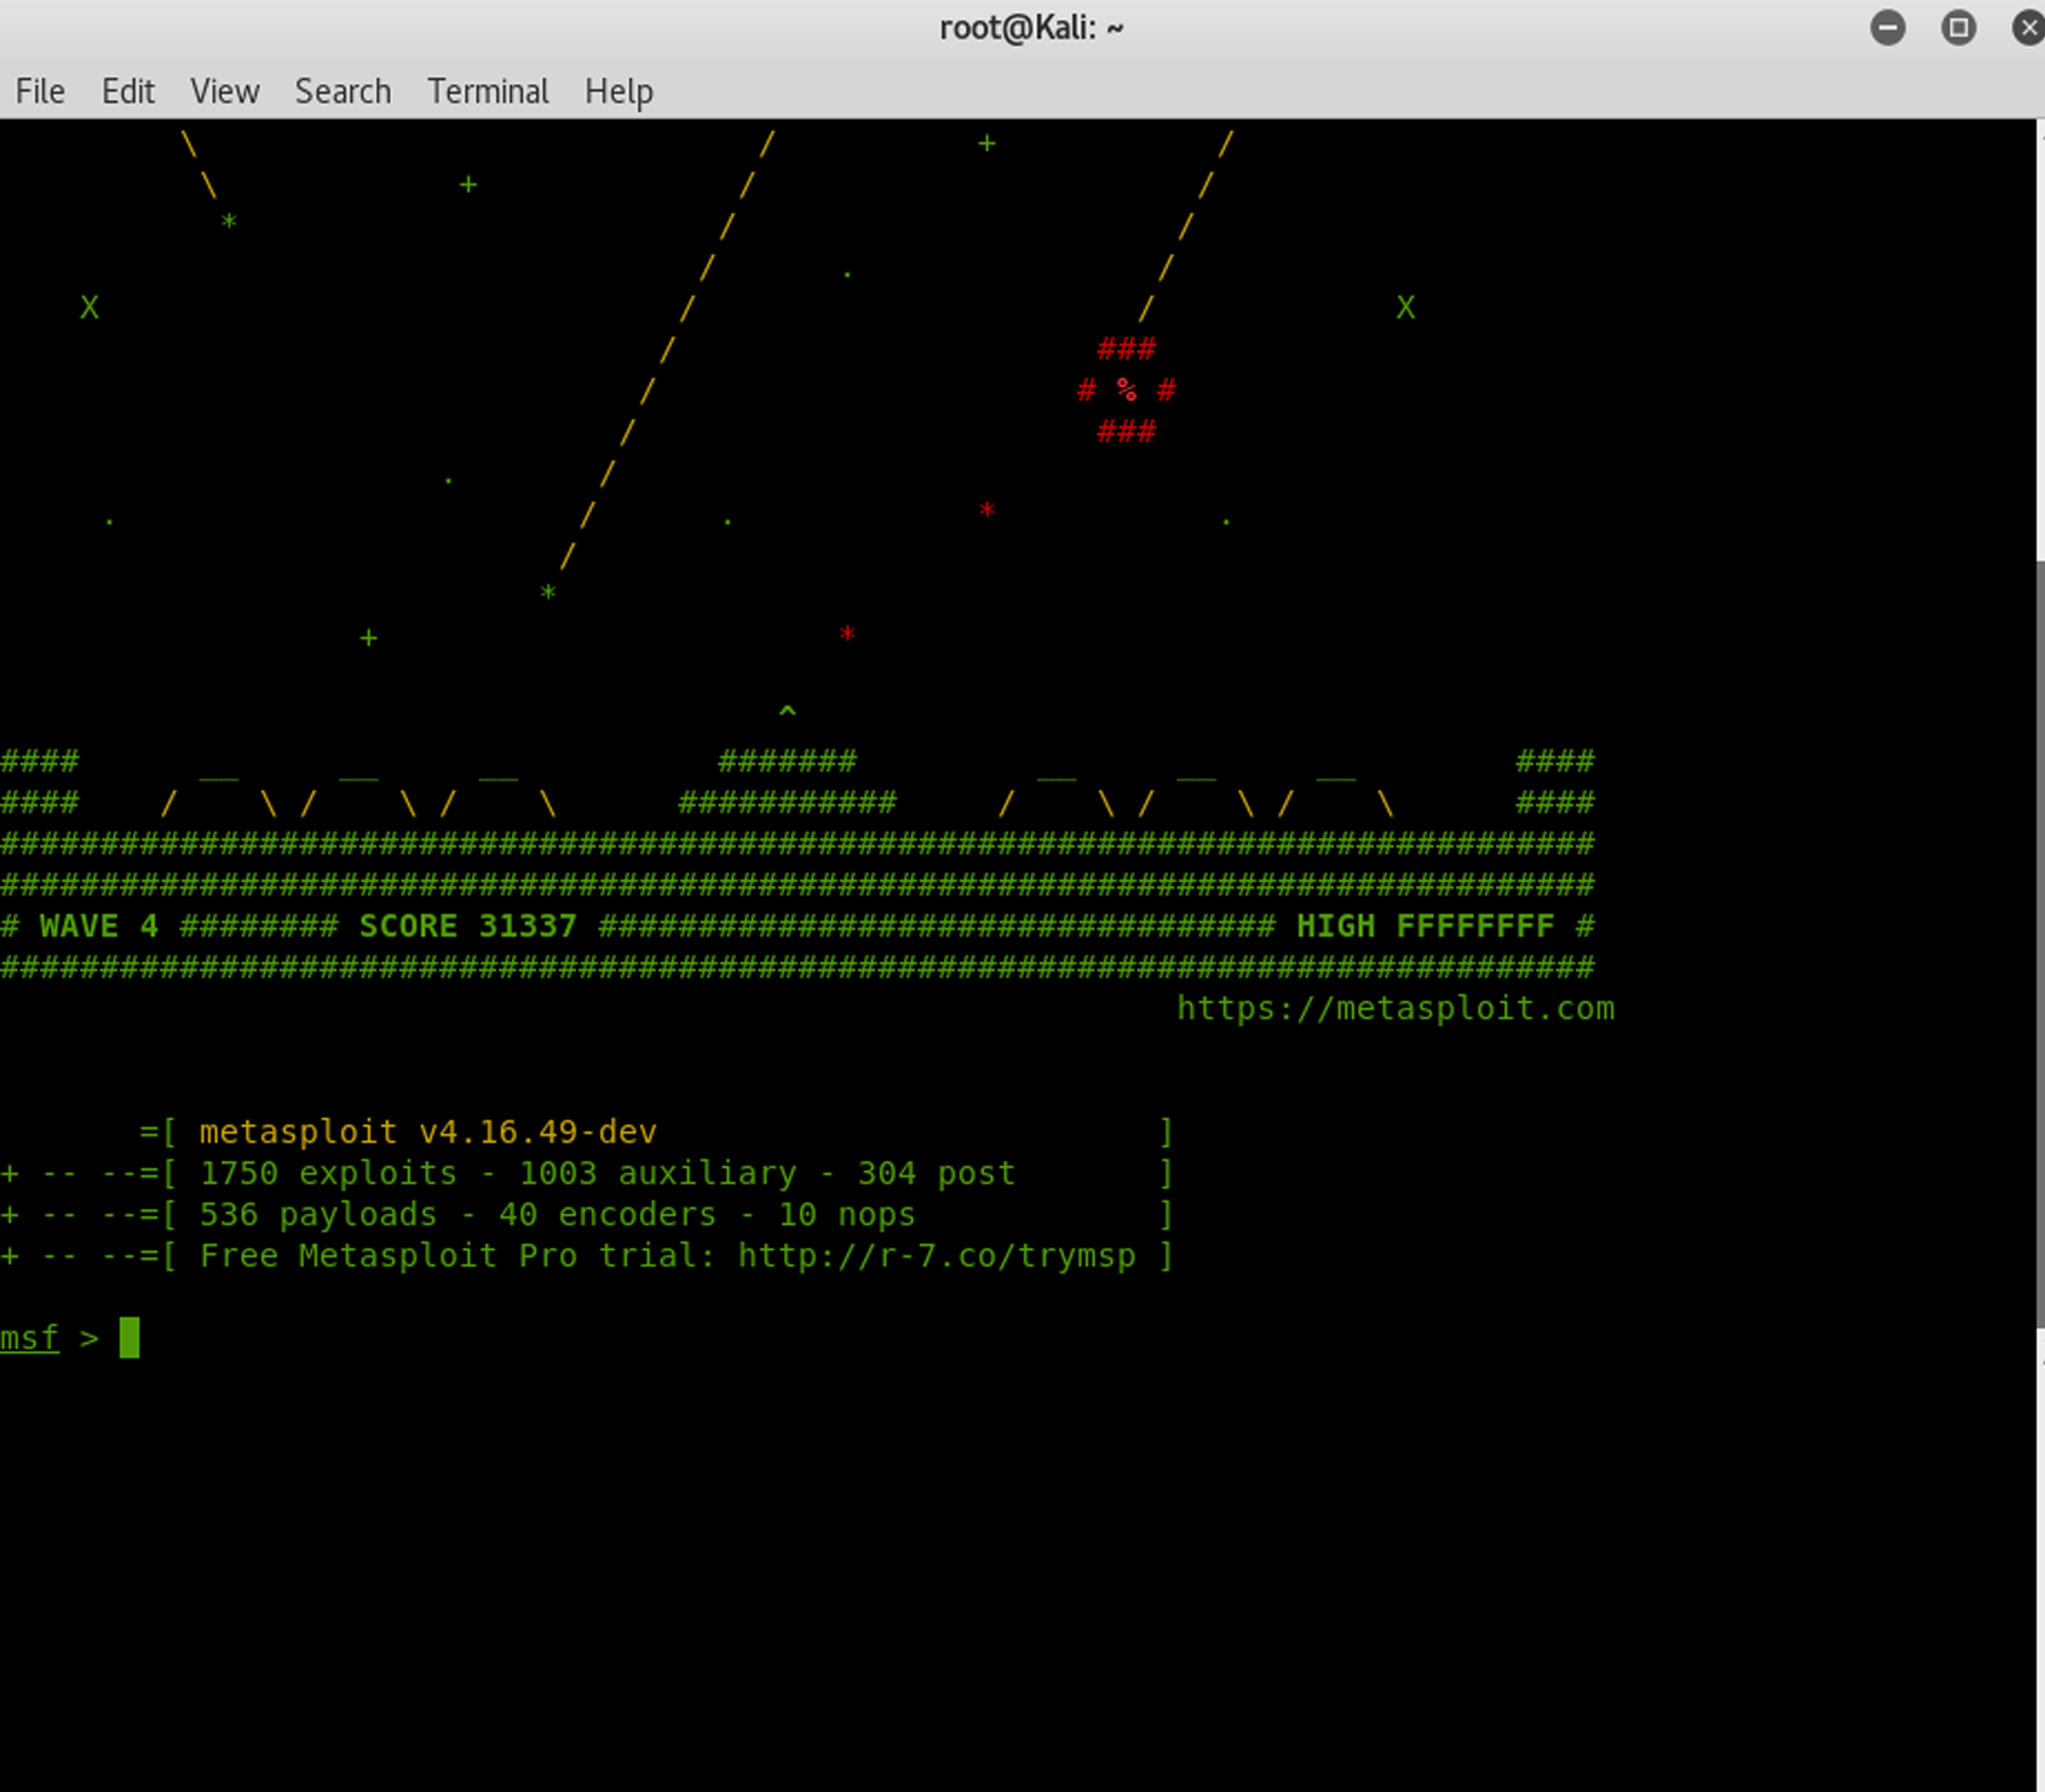Click the '536 payloads' text
This screenshot has width=2045, height=1792.
[318, 1214]
